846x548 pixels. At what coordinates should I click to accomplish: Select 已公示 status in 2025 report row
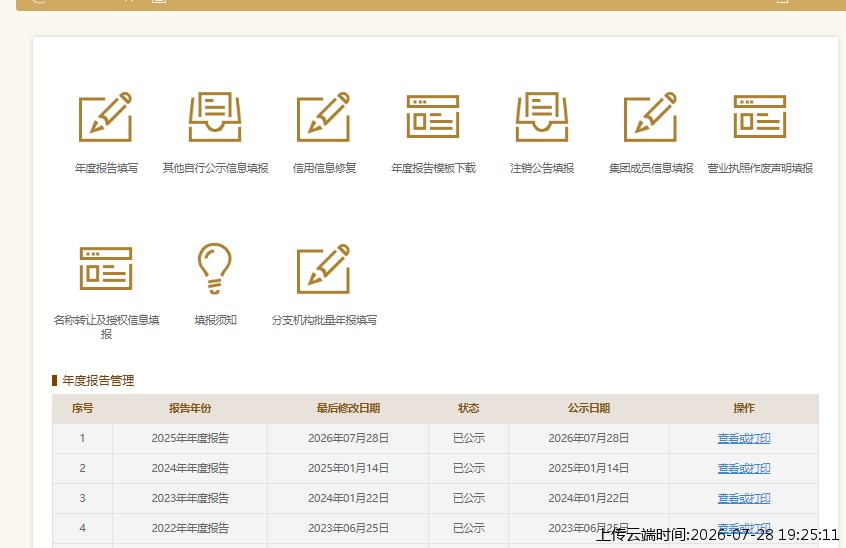coord(468,439)
